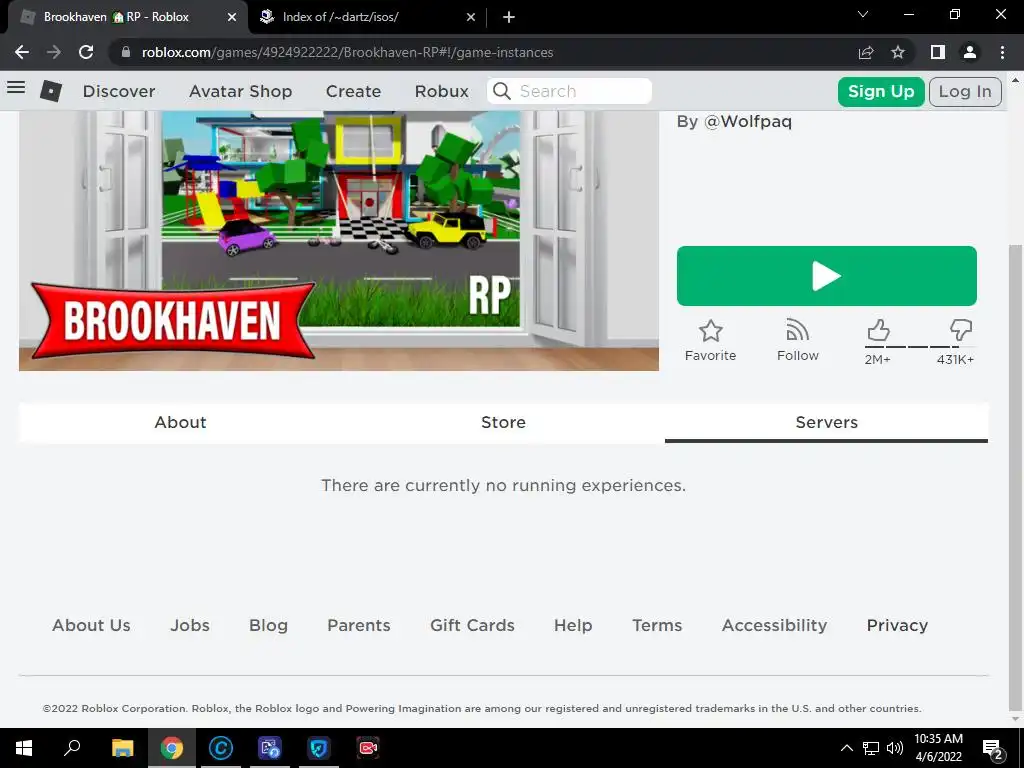Select the Brookhaven RP - Roblox tab

pyautogui.click(x=127, y=17)
